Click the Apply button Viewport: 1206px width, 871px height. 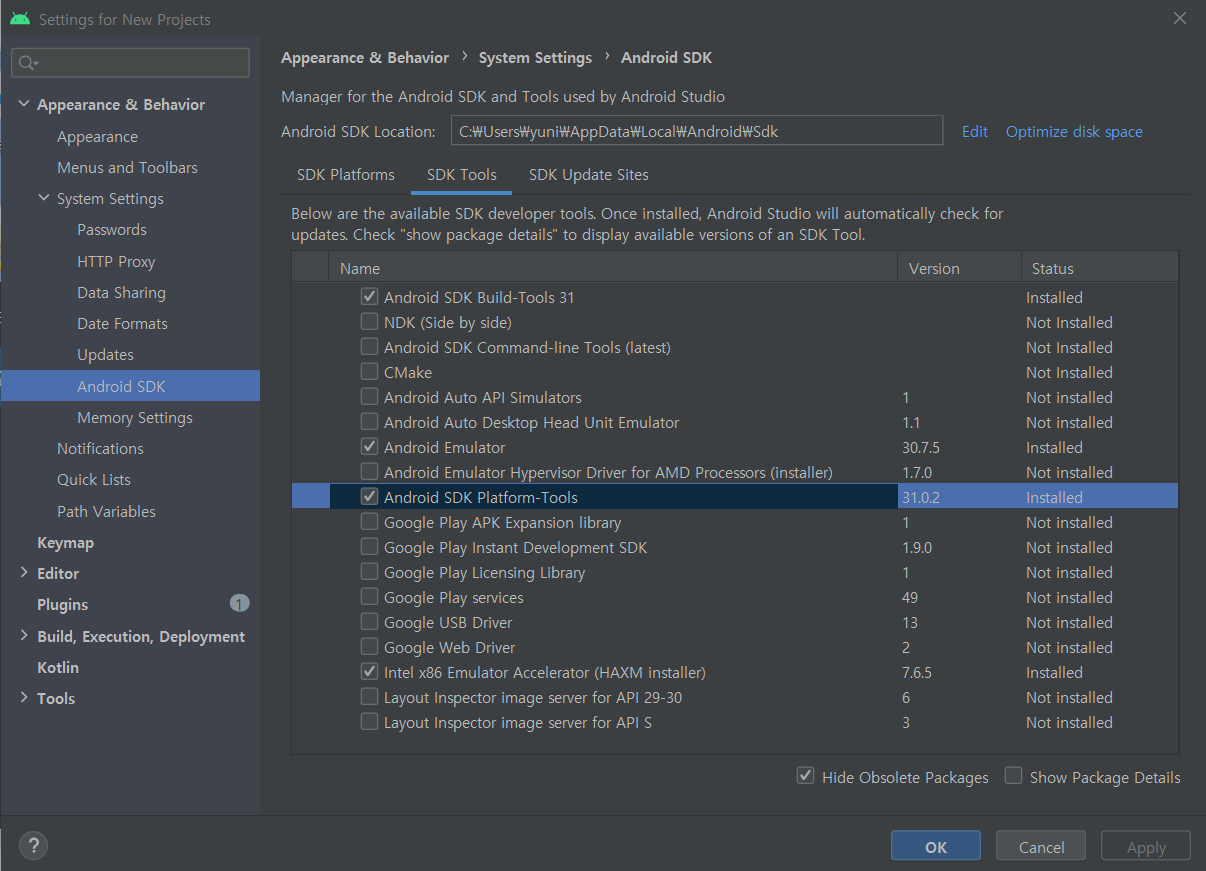1146,846
